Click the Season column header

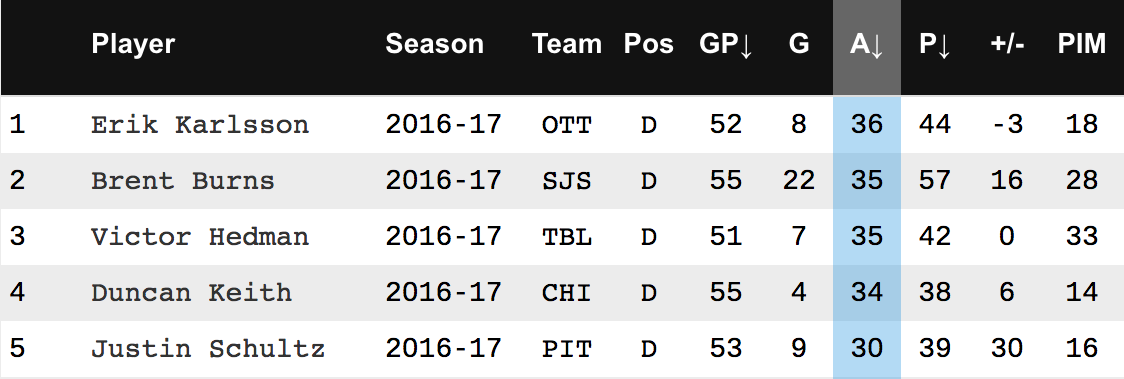[x=434, y=44]
